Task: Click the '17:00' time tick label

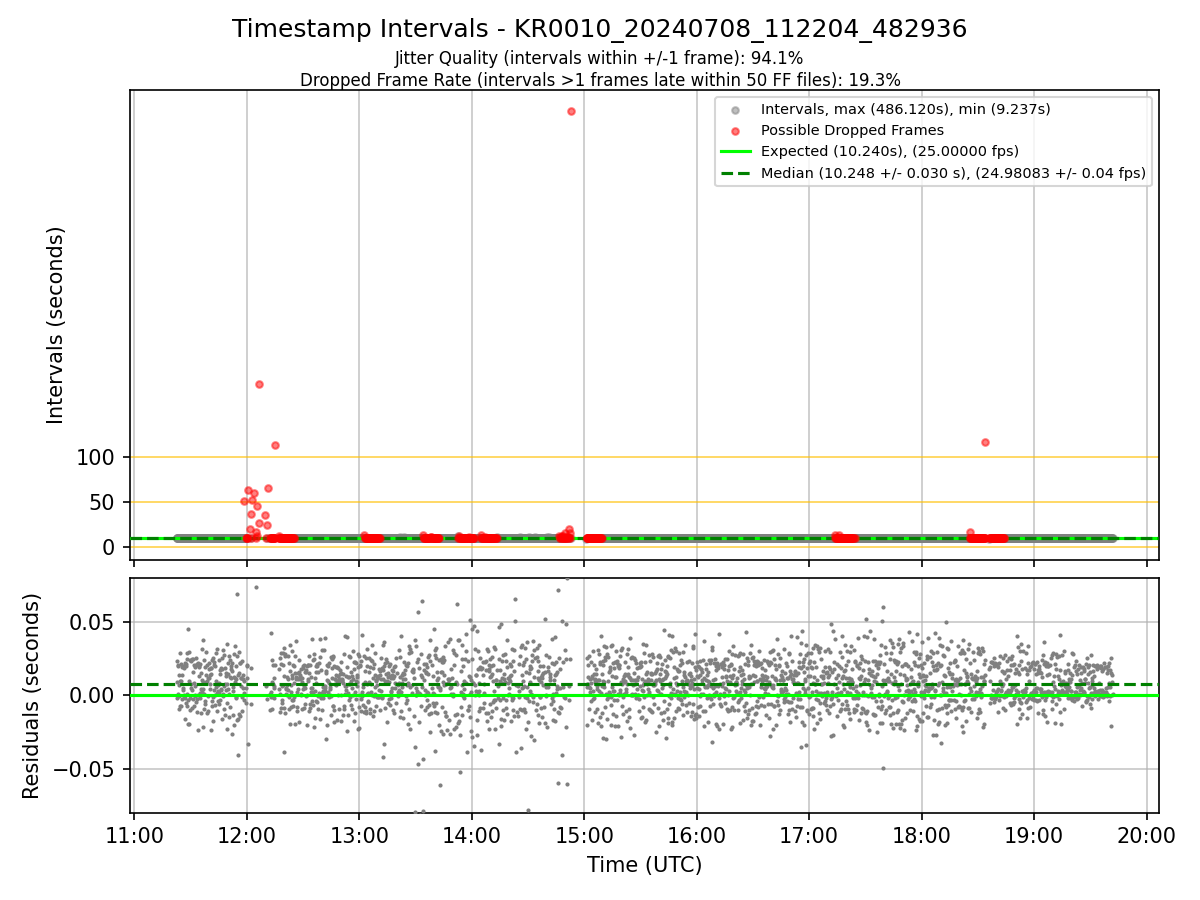Action: coord(809,835)
